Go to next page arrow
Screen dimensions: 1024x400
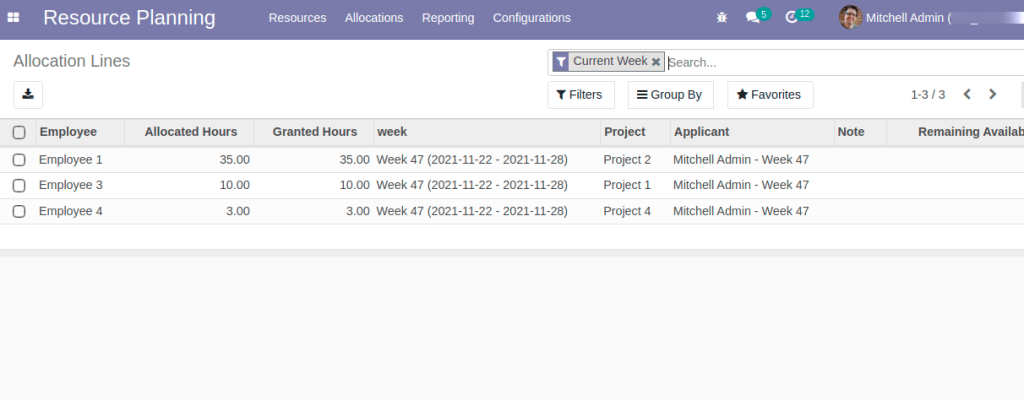[x=993, y=95]
